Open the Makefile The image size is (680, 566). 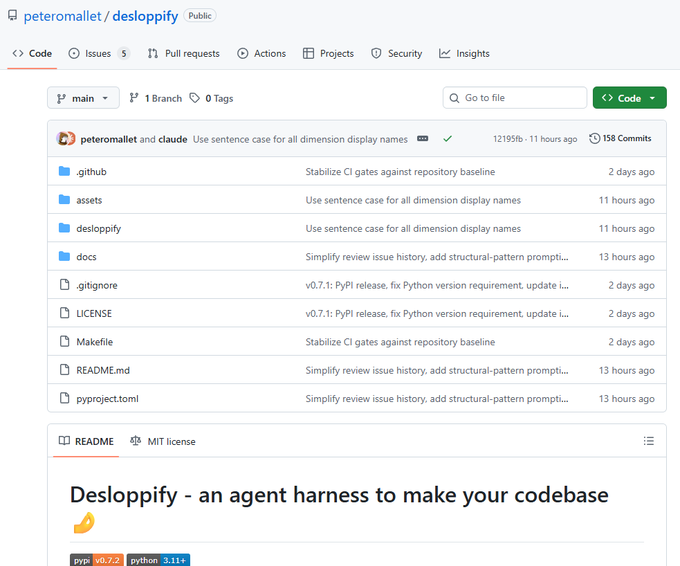[95, 342]
